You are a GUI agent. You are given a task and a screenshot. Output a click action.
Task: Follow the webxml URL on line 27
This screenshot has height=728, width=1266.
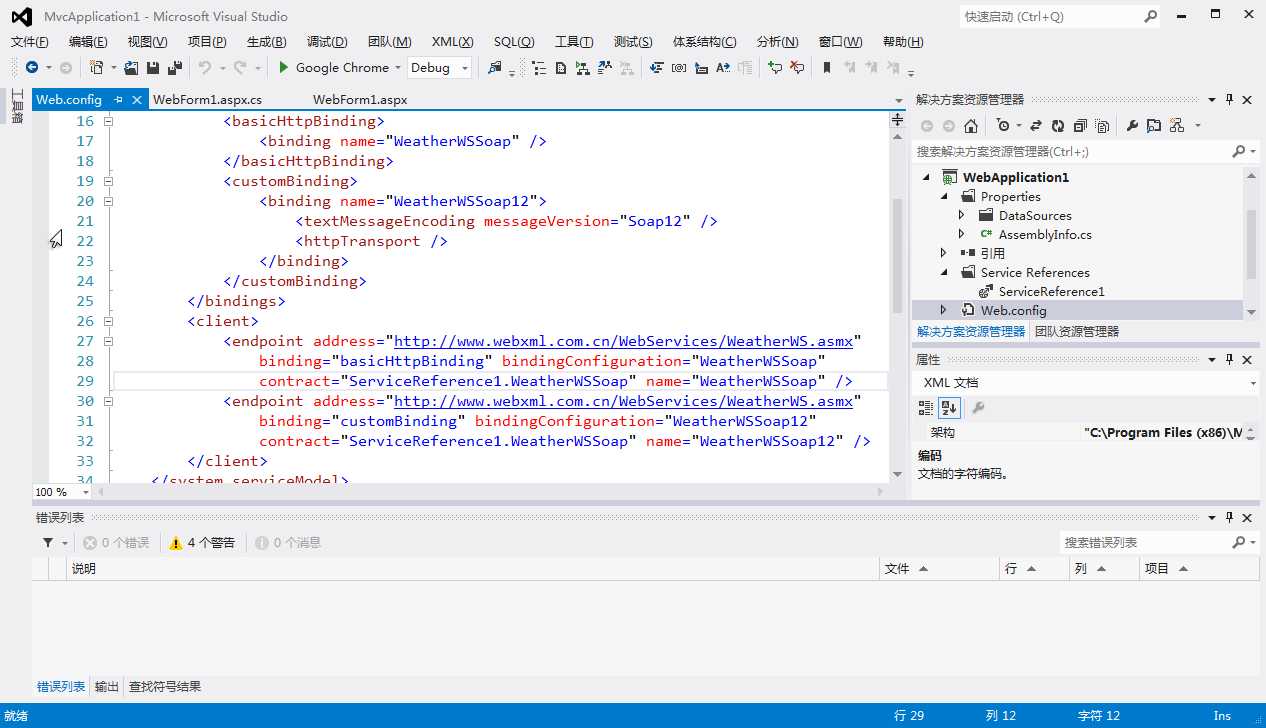[623, 341]
